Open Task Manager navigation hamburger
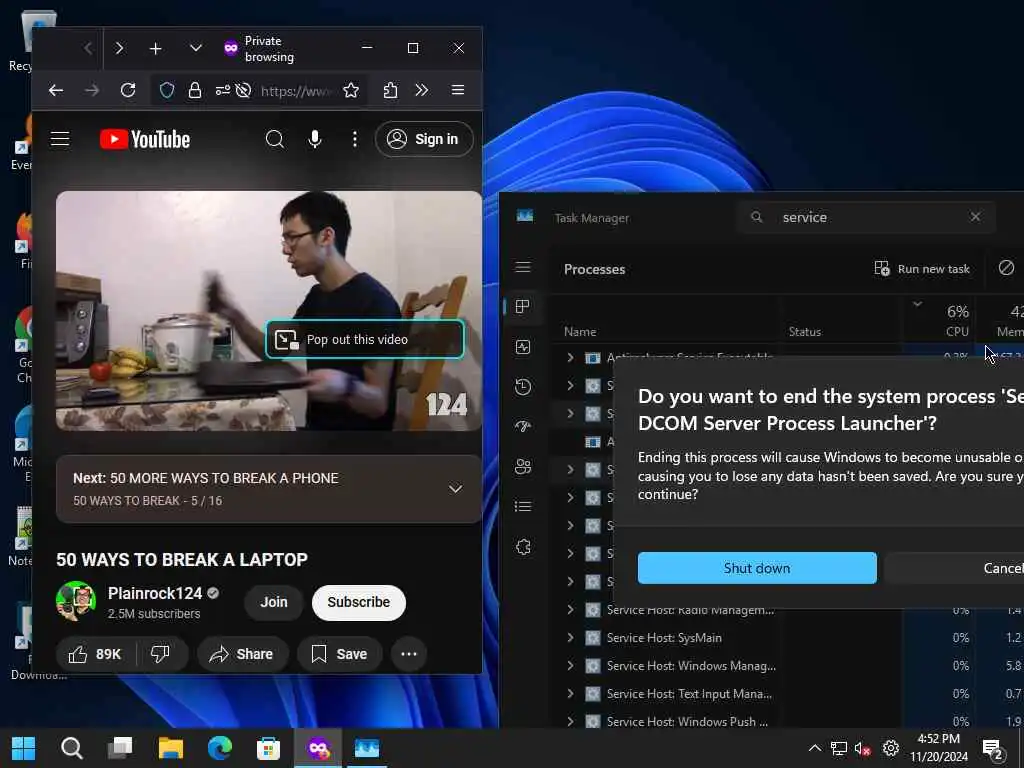 pyautogui.click(x=522, y=267)
